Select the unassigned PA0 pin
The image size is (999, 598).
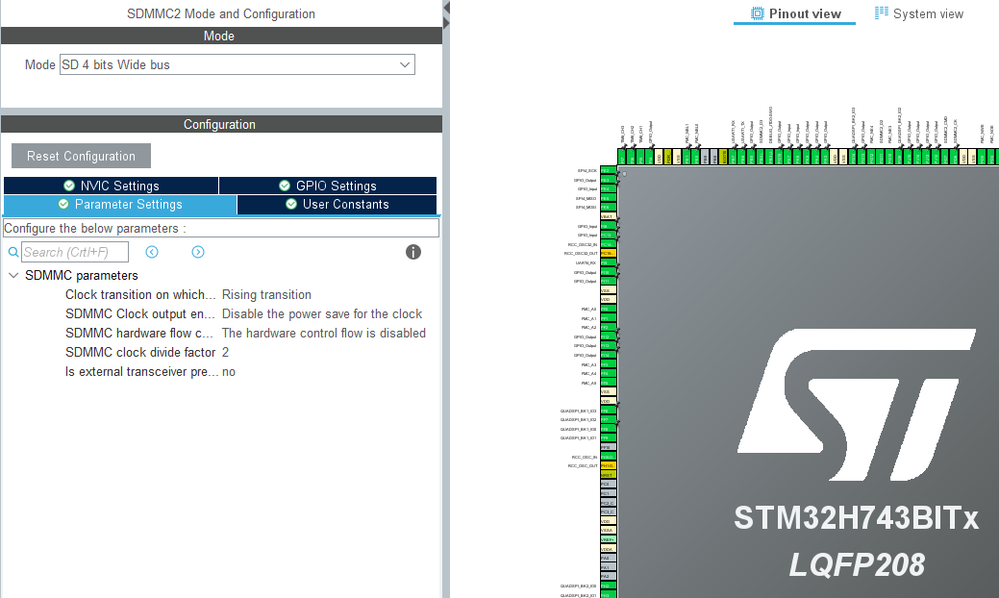pos(608,558)
